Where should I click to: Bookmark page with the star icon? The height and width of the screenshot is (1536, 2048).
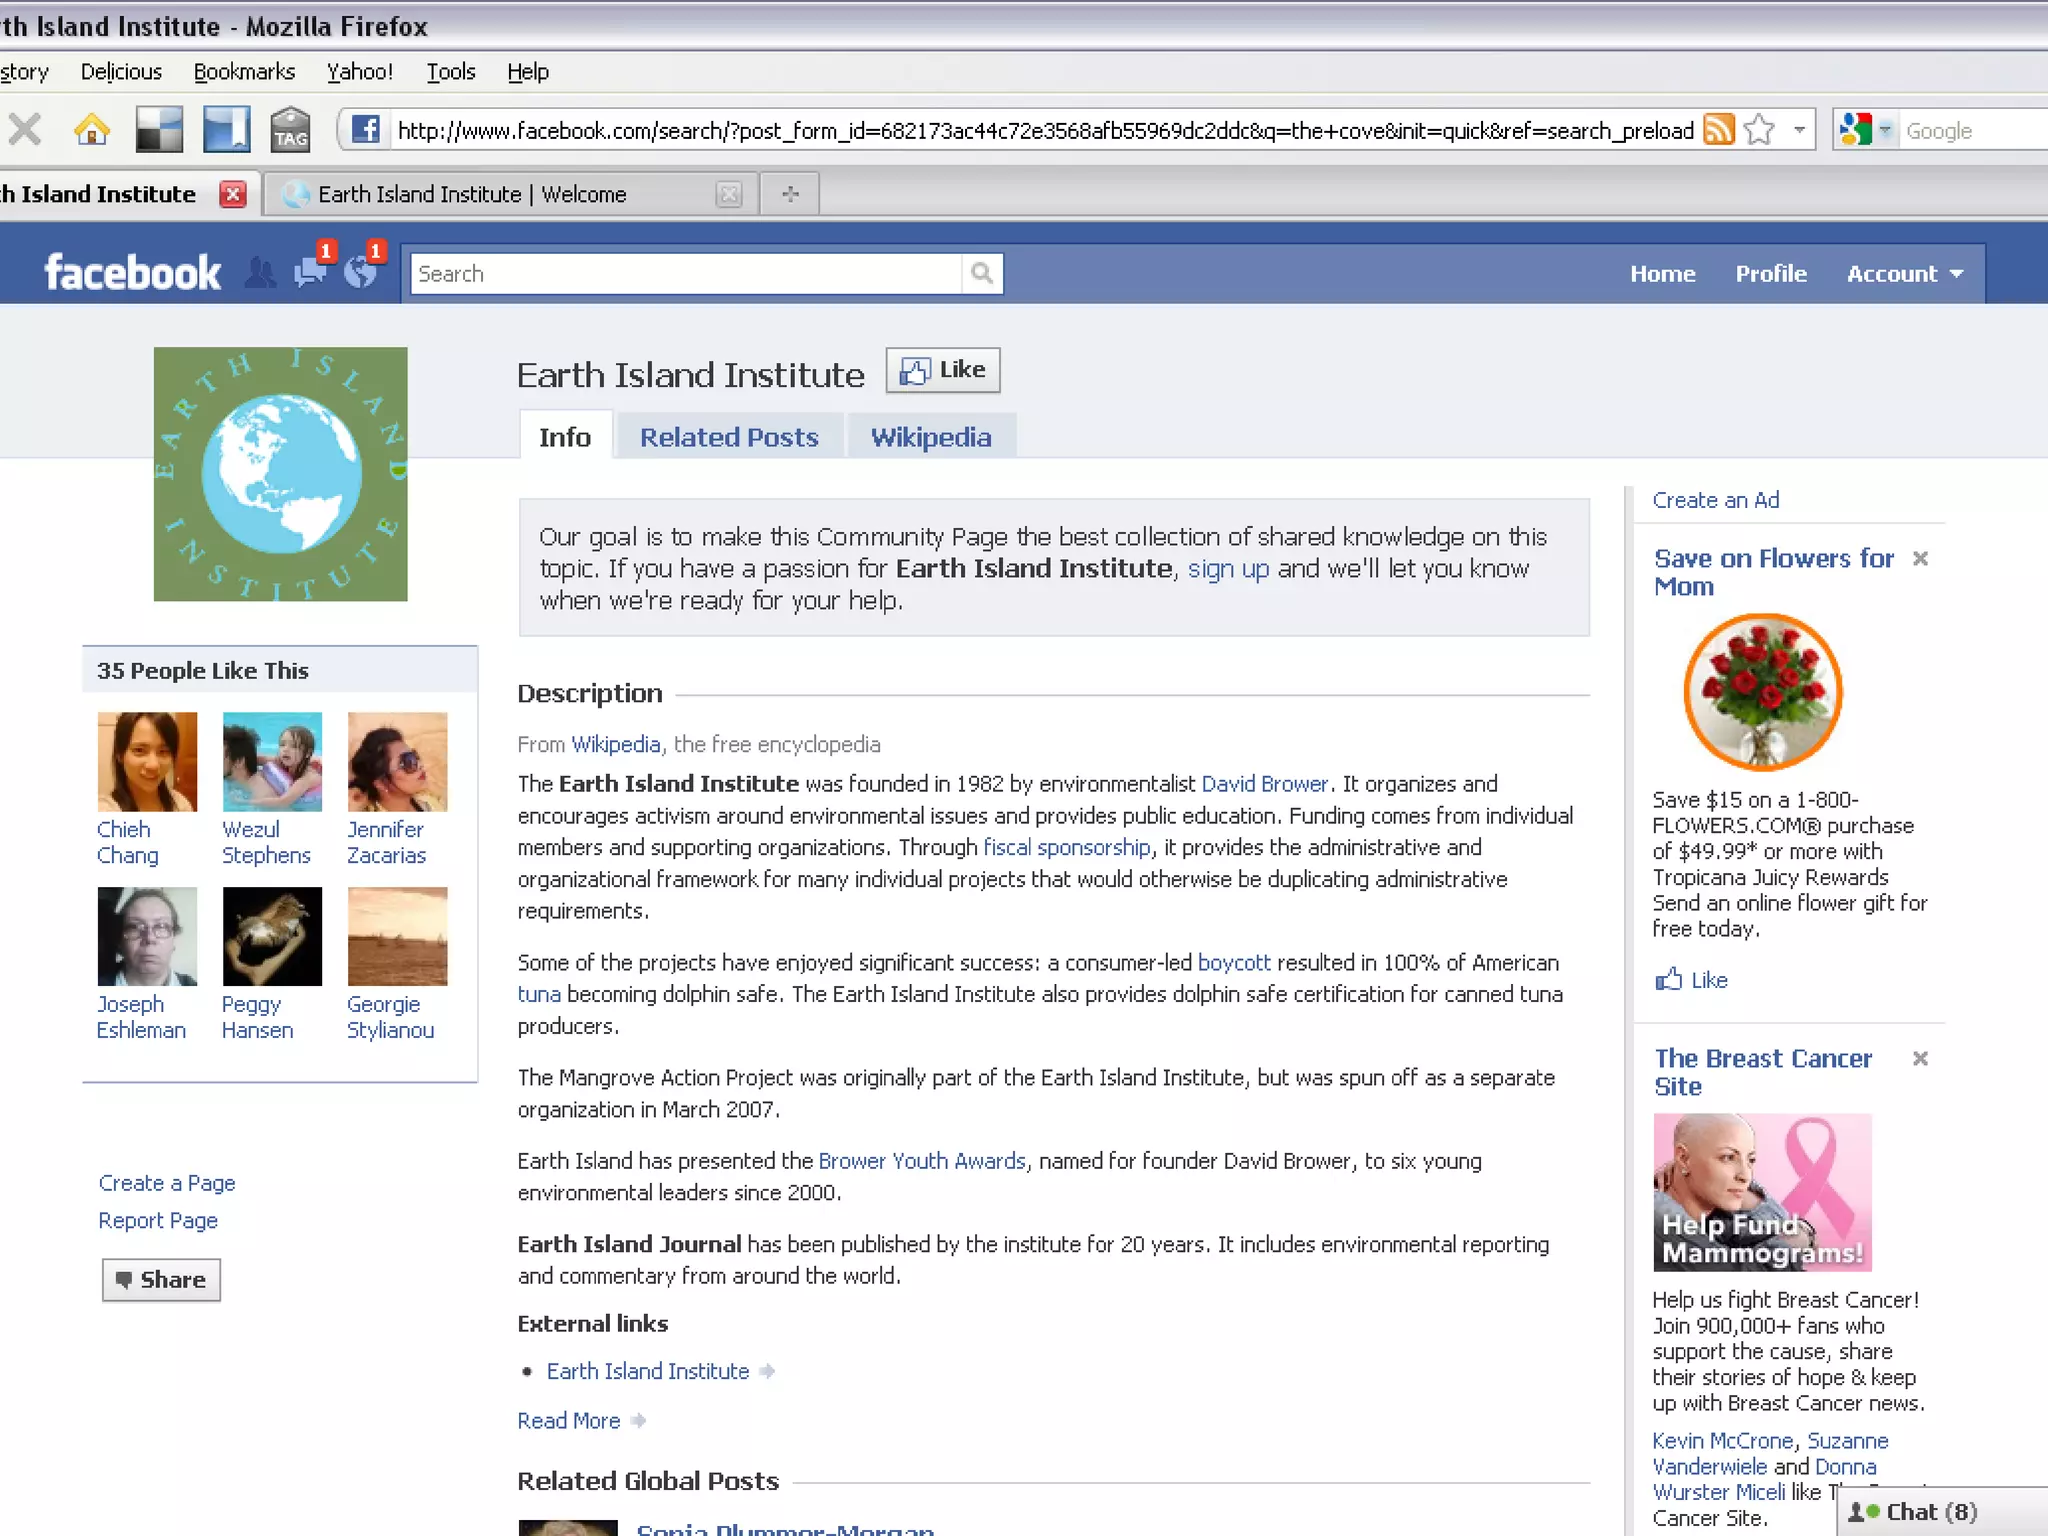click(1759, 130)
